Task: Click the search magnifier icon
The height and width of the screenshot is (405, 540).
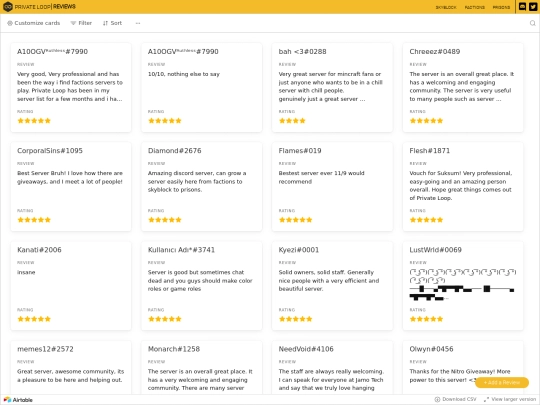Action: tap(532, 23)
